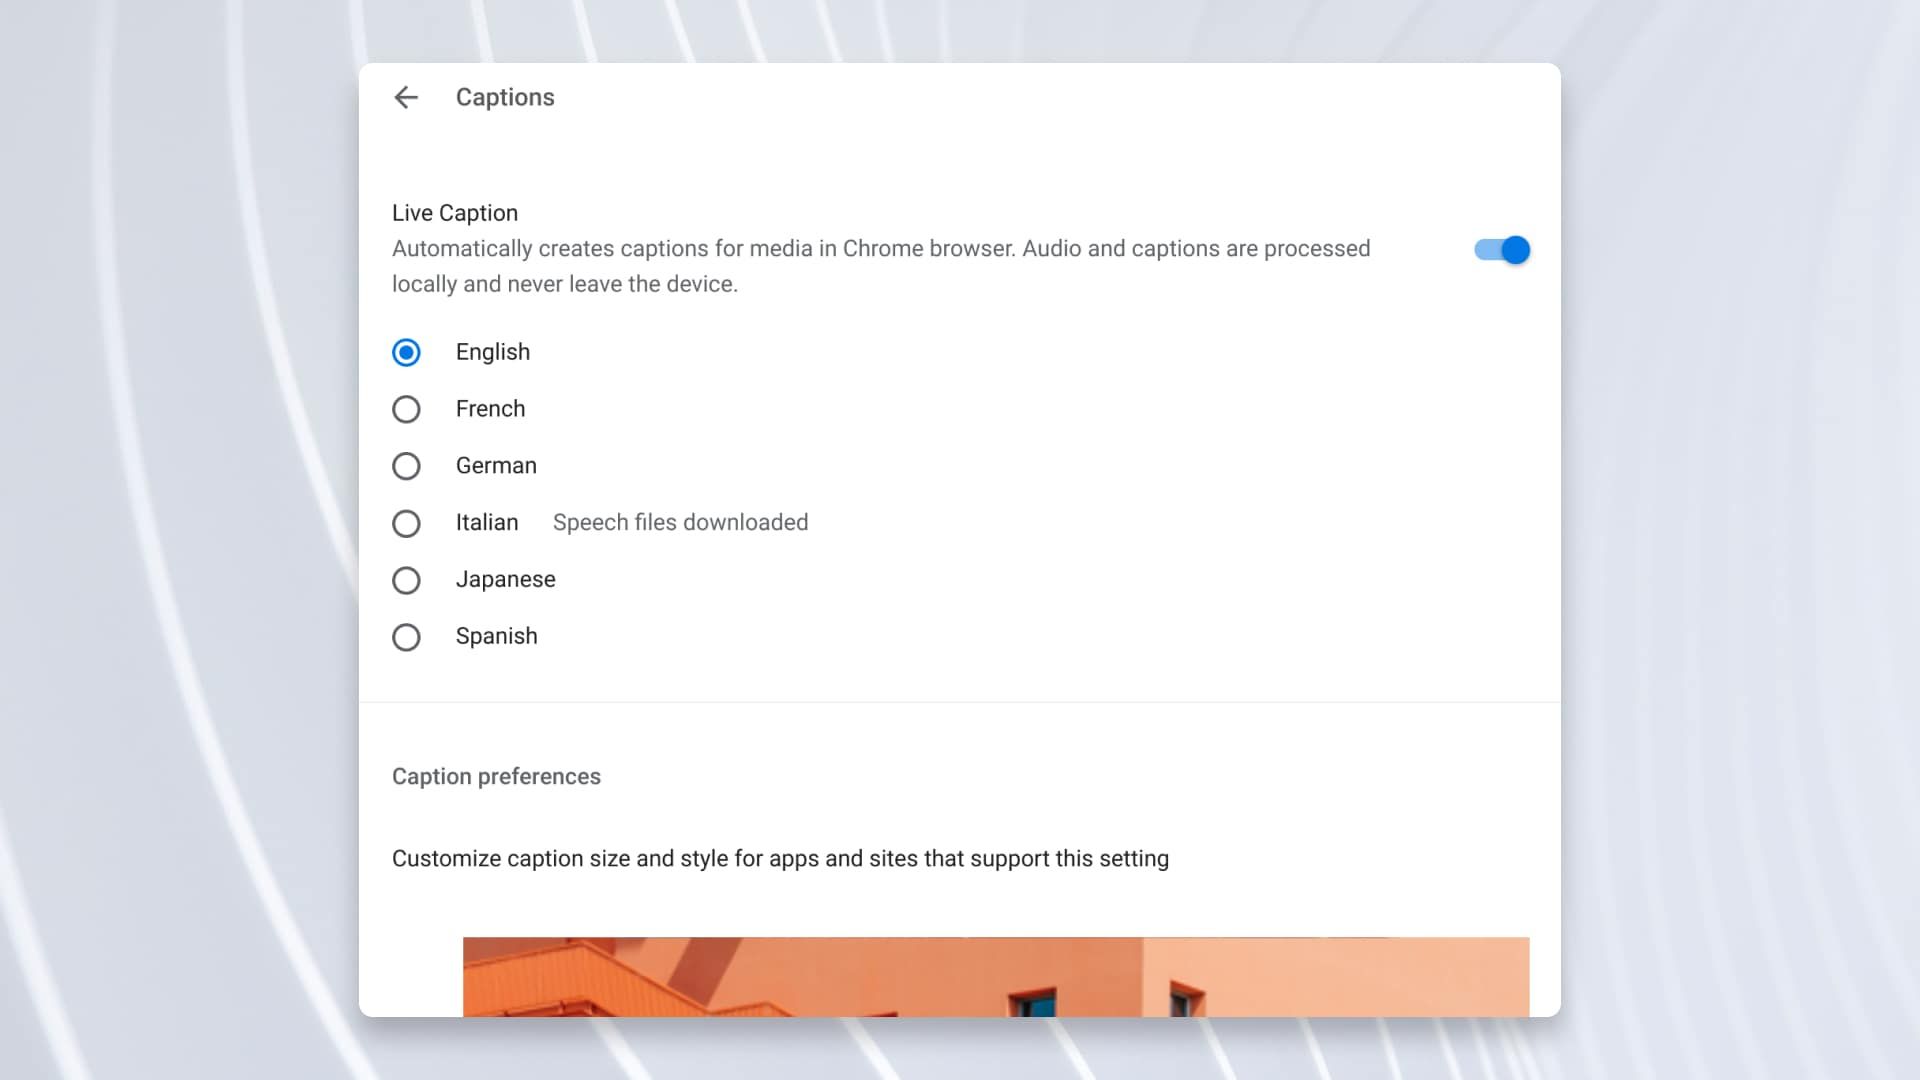Click the French language label
The width and height of the screenshot is (1920, 1080).
coord(490,408)
